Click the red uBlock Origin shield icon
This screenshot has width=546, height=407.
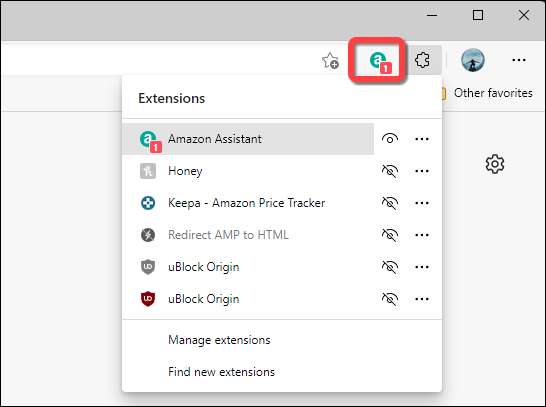coord(148,299)
